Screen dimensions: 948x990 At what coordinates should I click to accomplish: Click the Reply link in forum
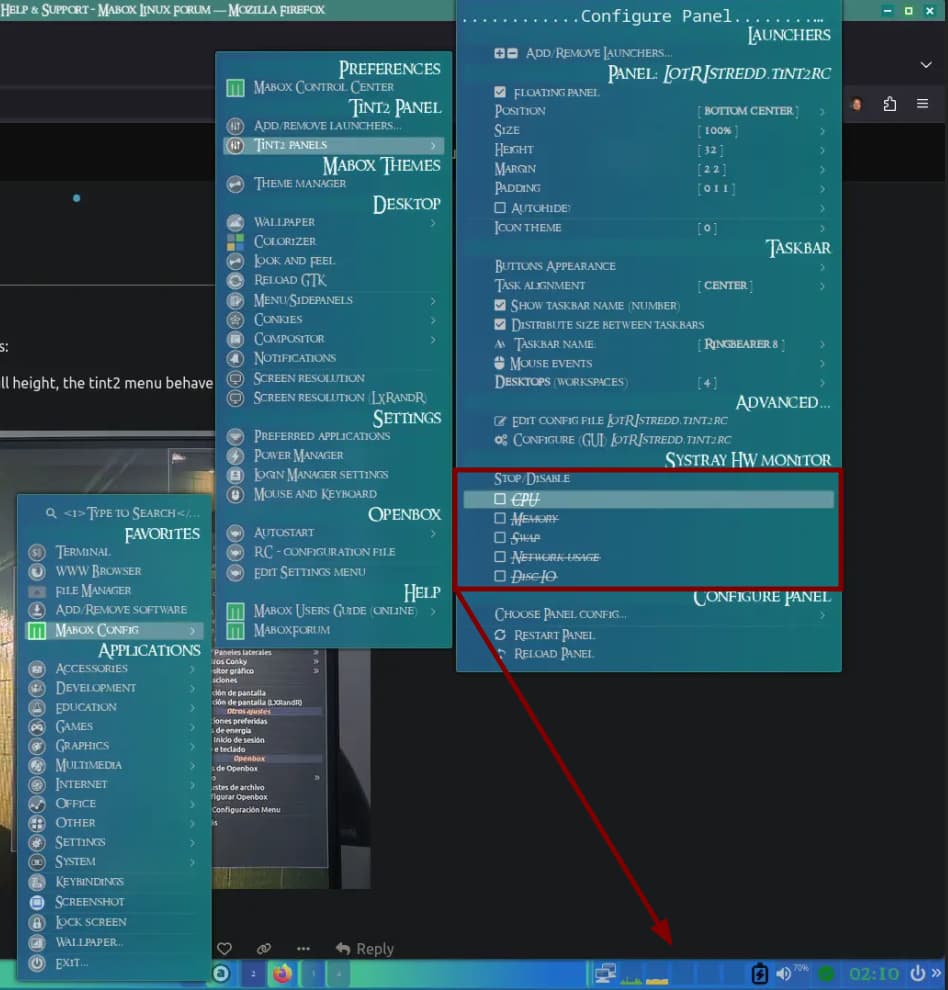[x=365, y=948]
